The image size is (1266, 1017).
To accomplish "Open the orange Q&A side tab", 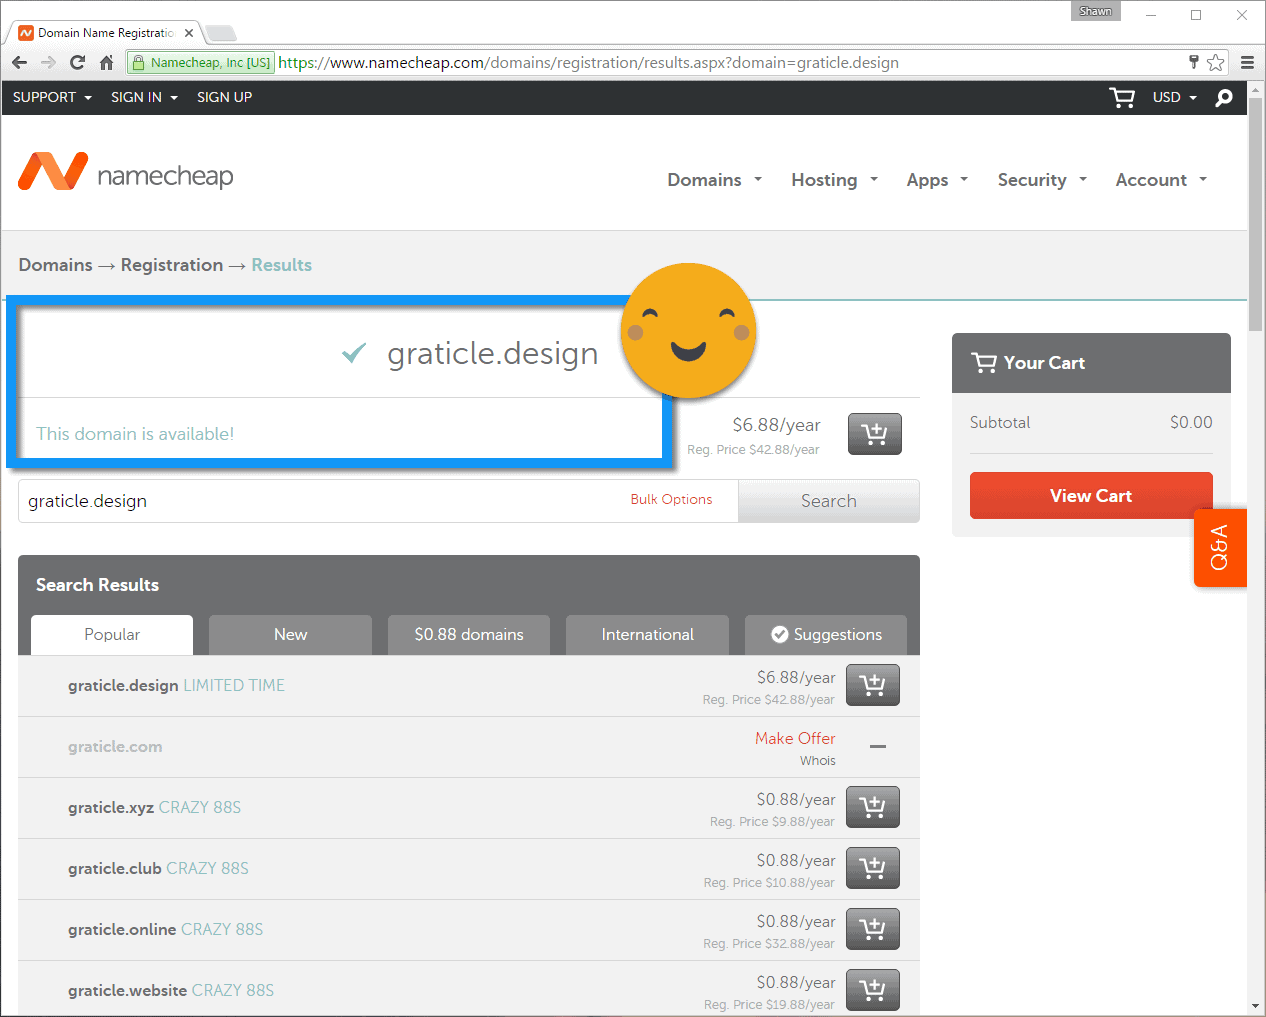I will click(x=1220, y=548).
